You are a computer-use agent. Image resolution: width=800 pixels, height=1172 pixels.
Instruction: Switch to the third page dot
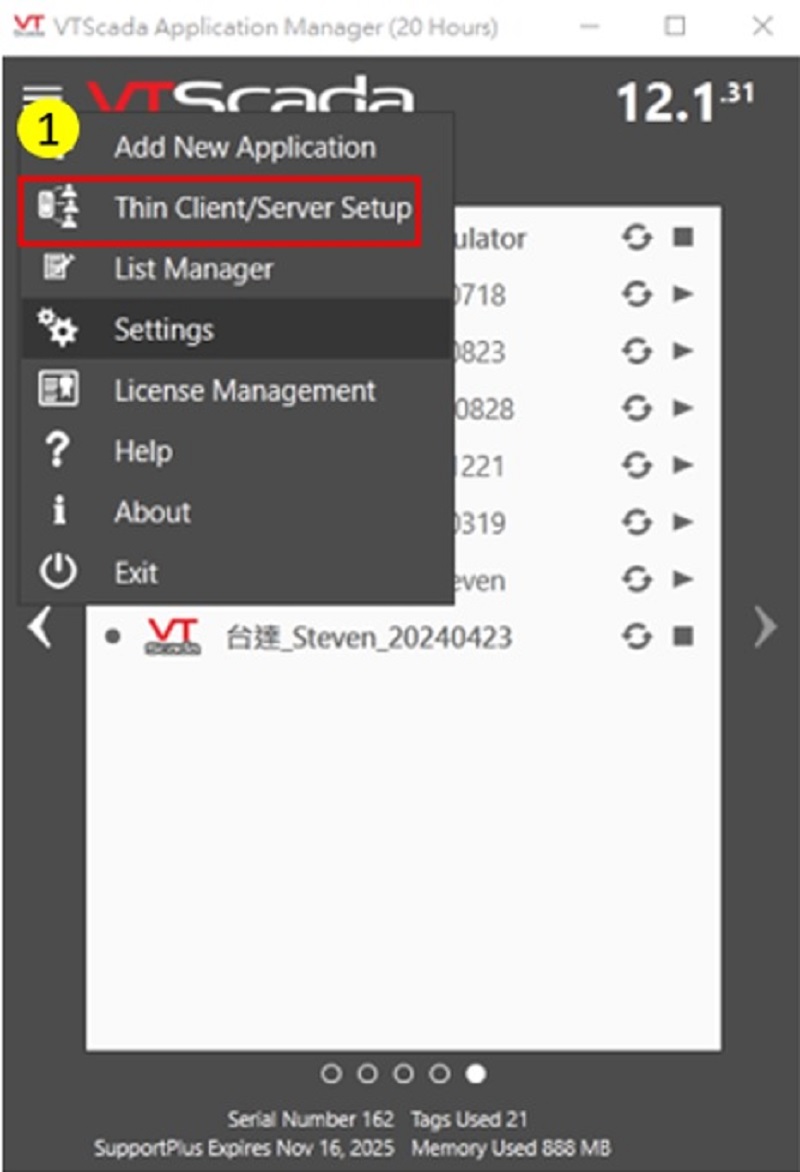[x=404, y=1074]
